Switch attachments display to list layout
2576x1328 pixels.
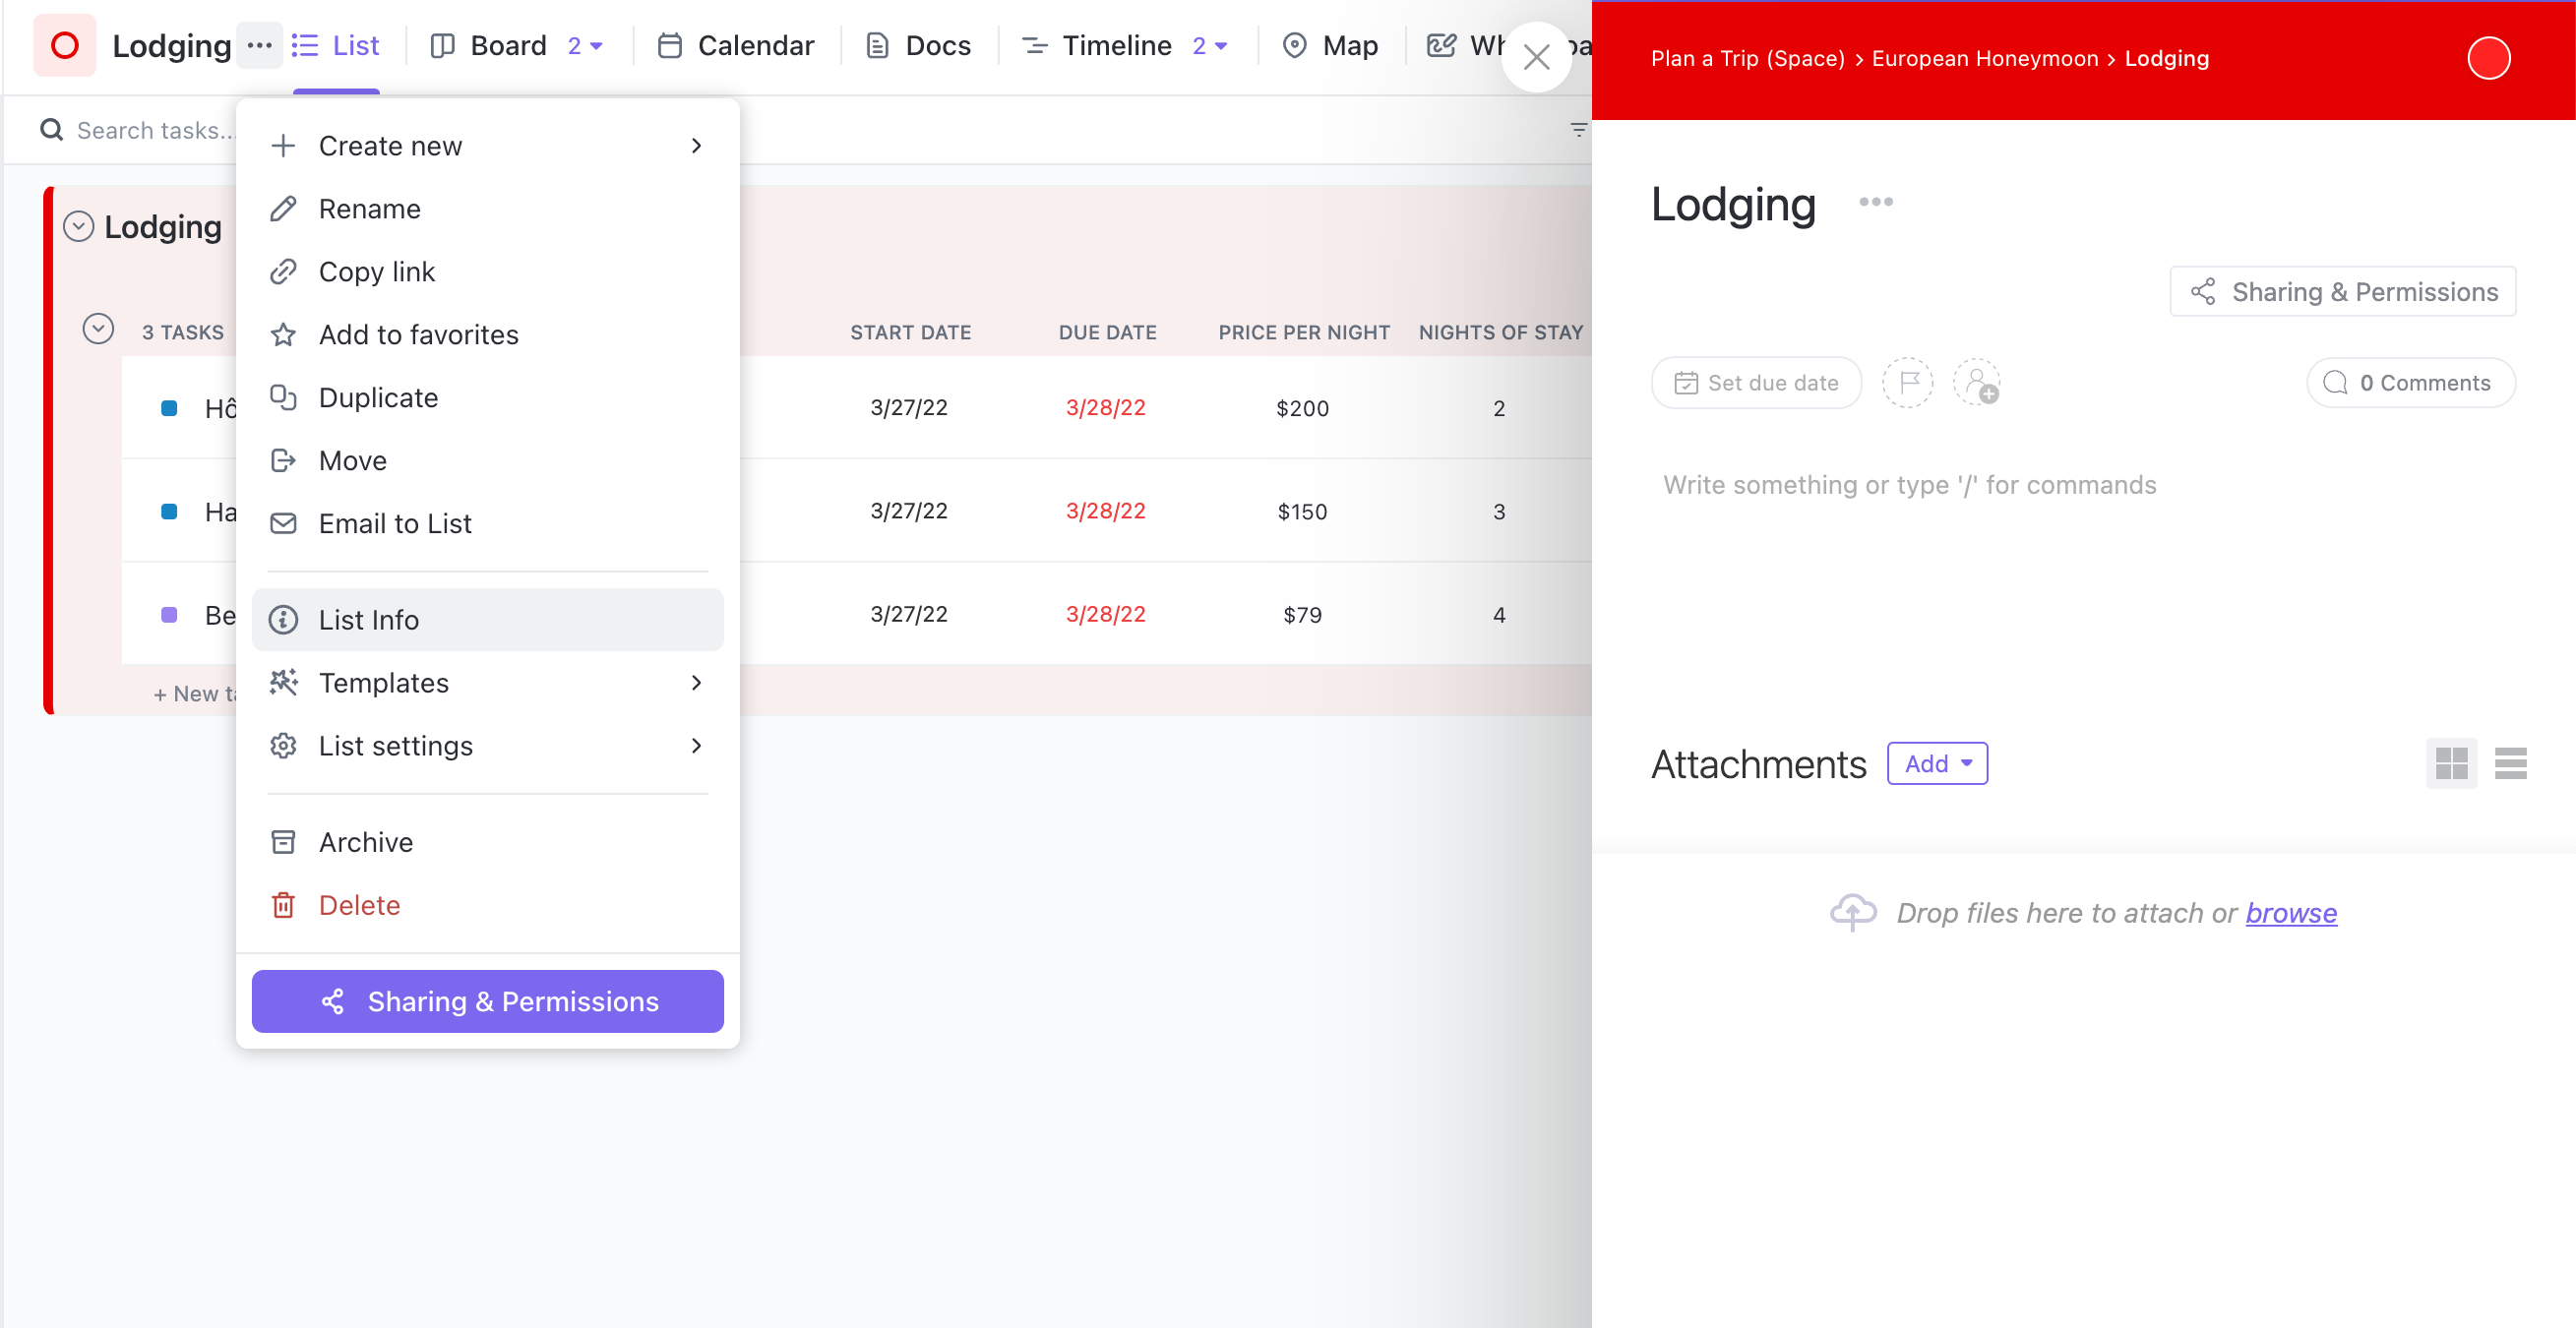pyautogui.click(x=2510, y=764)
